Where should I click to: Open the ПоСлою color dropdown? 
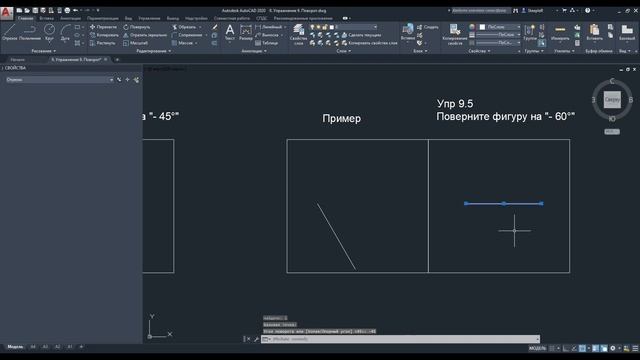pyautogui.click(x=500, y=27)
